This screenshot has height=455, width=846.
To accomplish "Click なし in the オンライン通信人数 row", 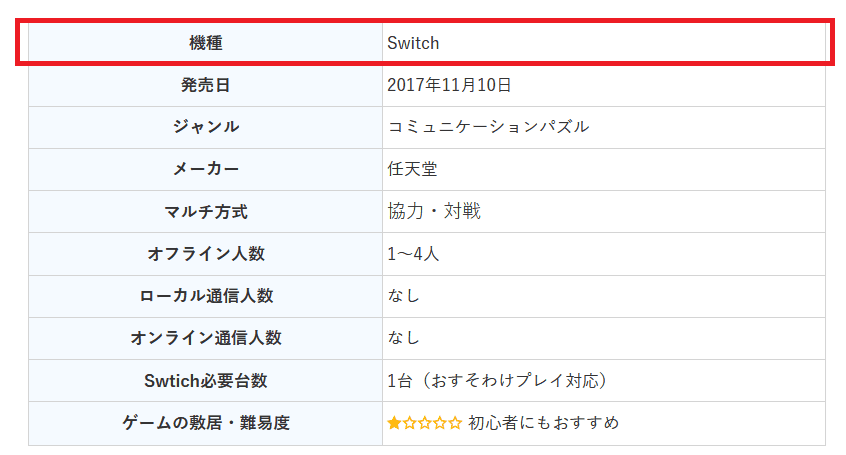I will tap(404, 338).
